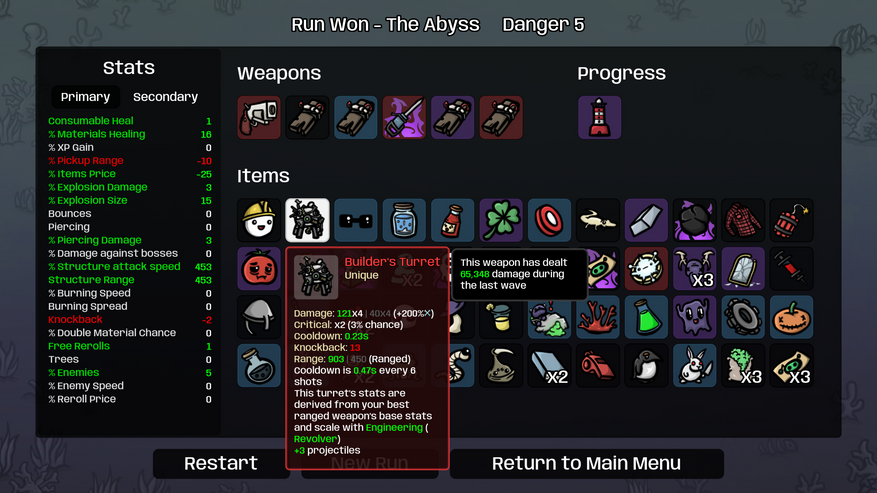Select the Revolver weapon icon

coord(259,118)
